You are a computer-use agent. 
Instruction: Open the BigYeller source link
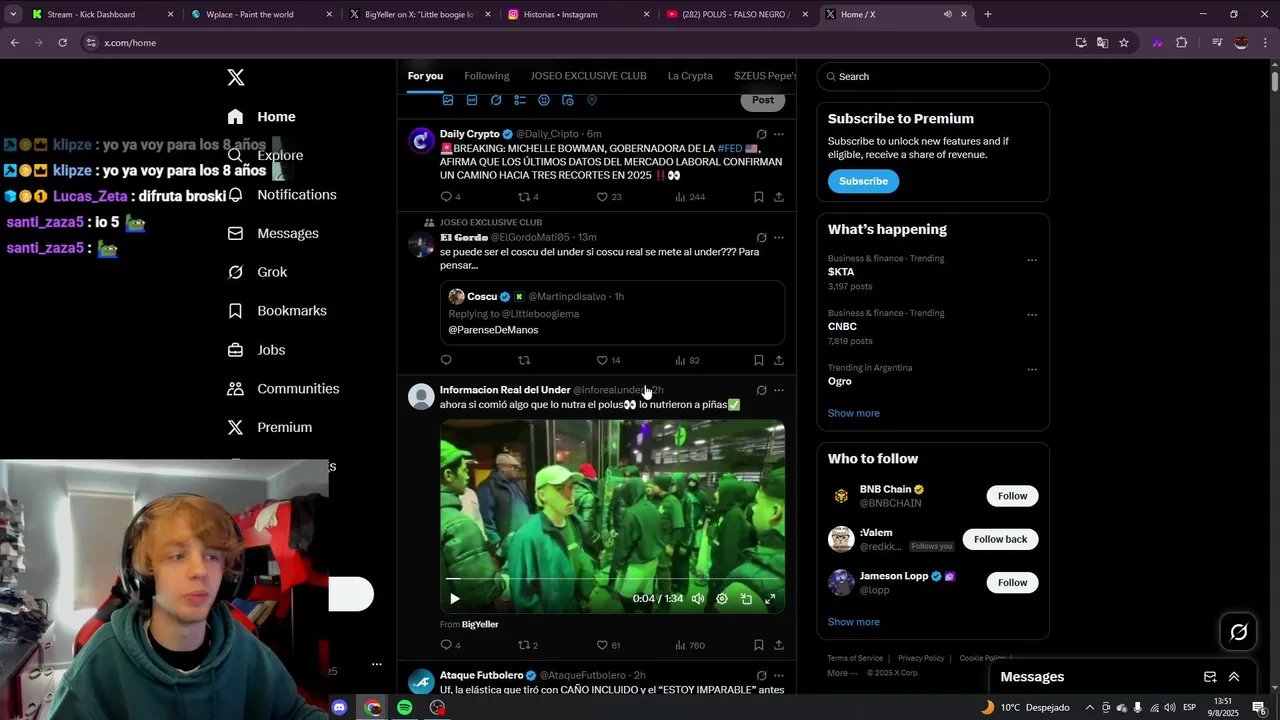click(480, 625)
